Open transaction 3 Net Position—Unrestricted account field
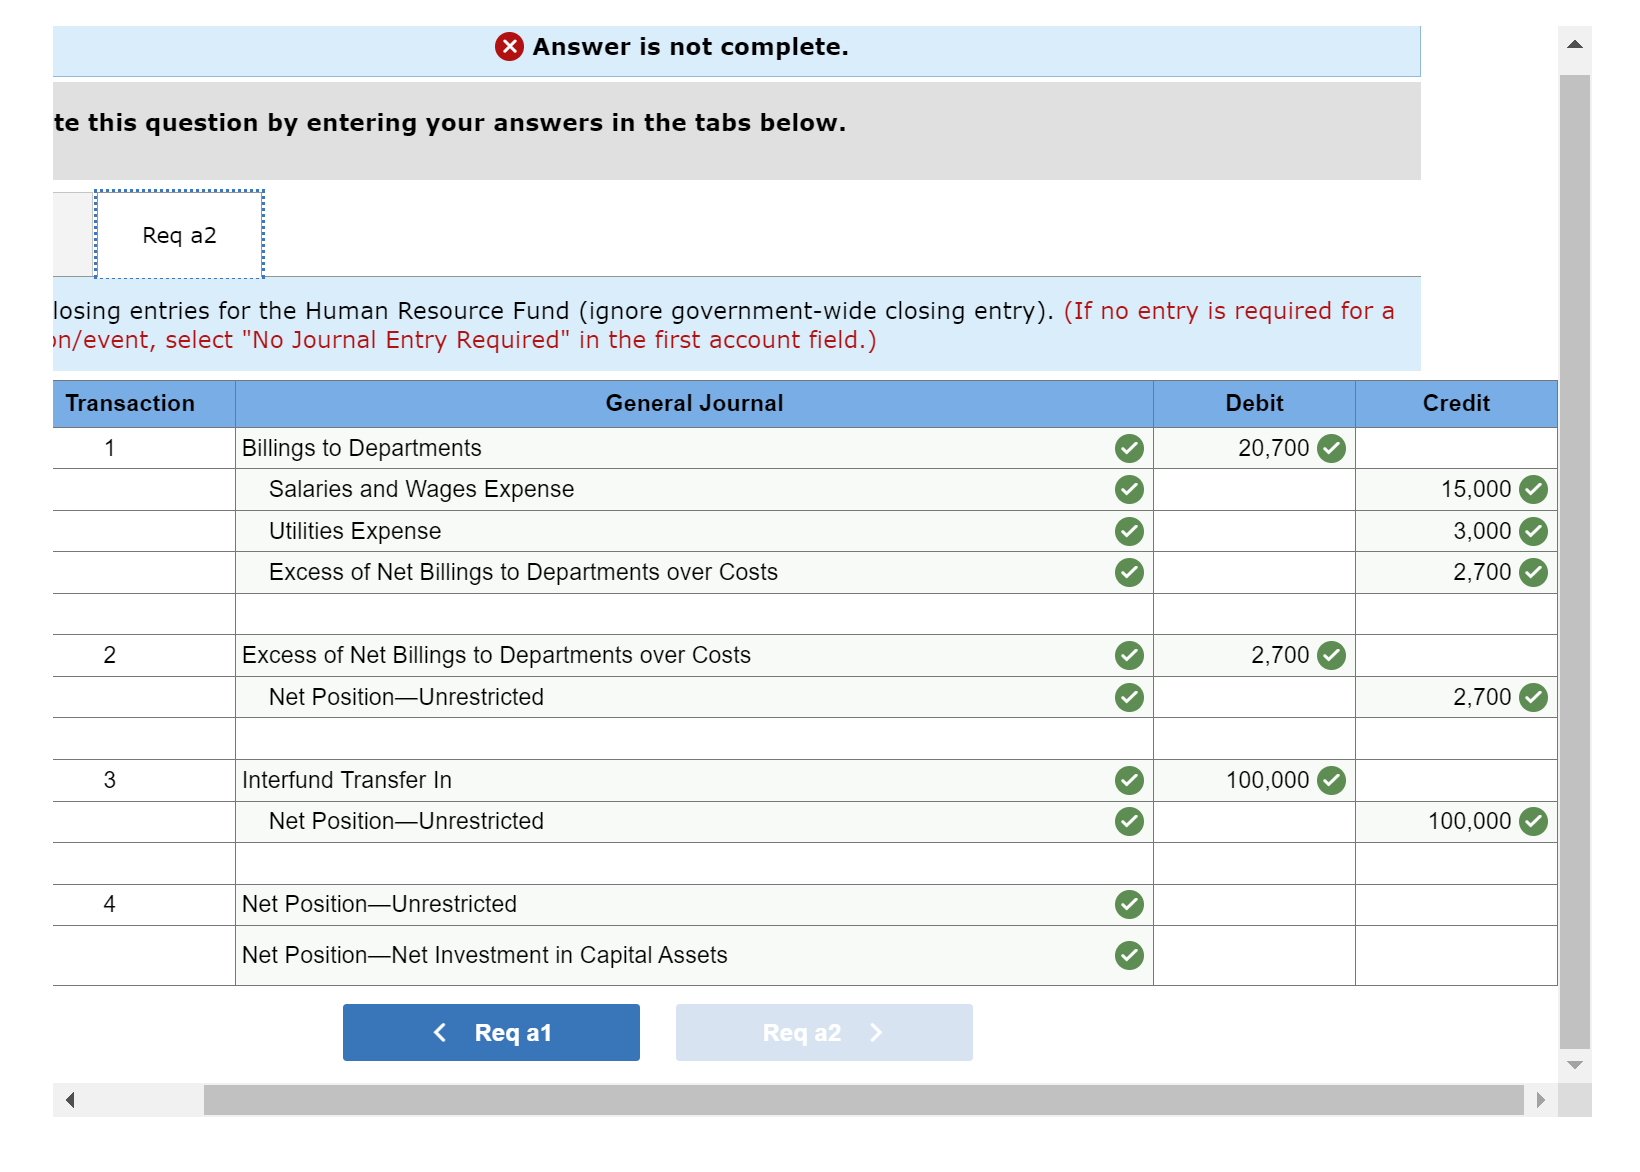The image size is (1640, 1172). coord(694,821)
